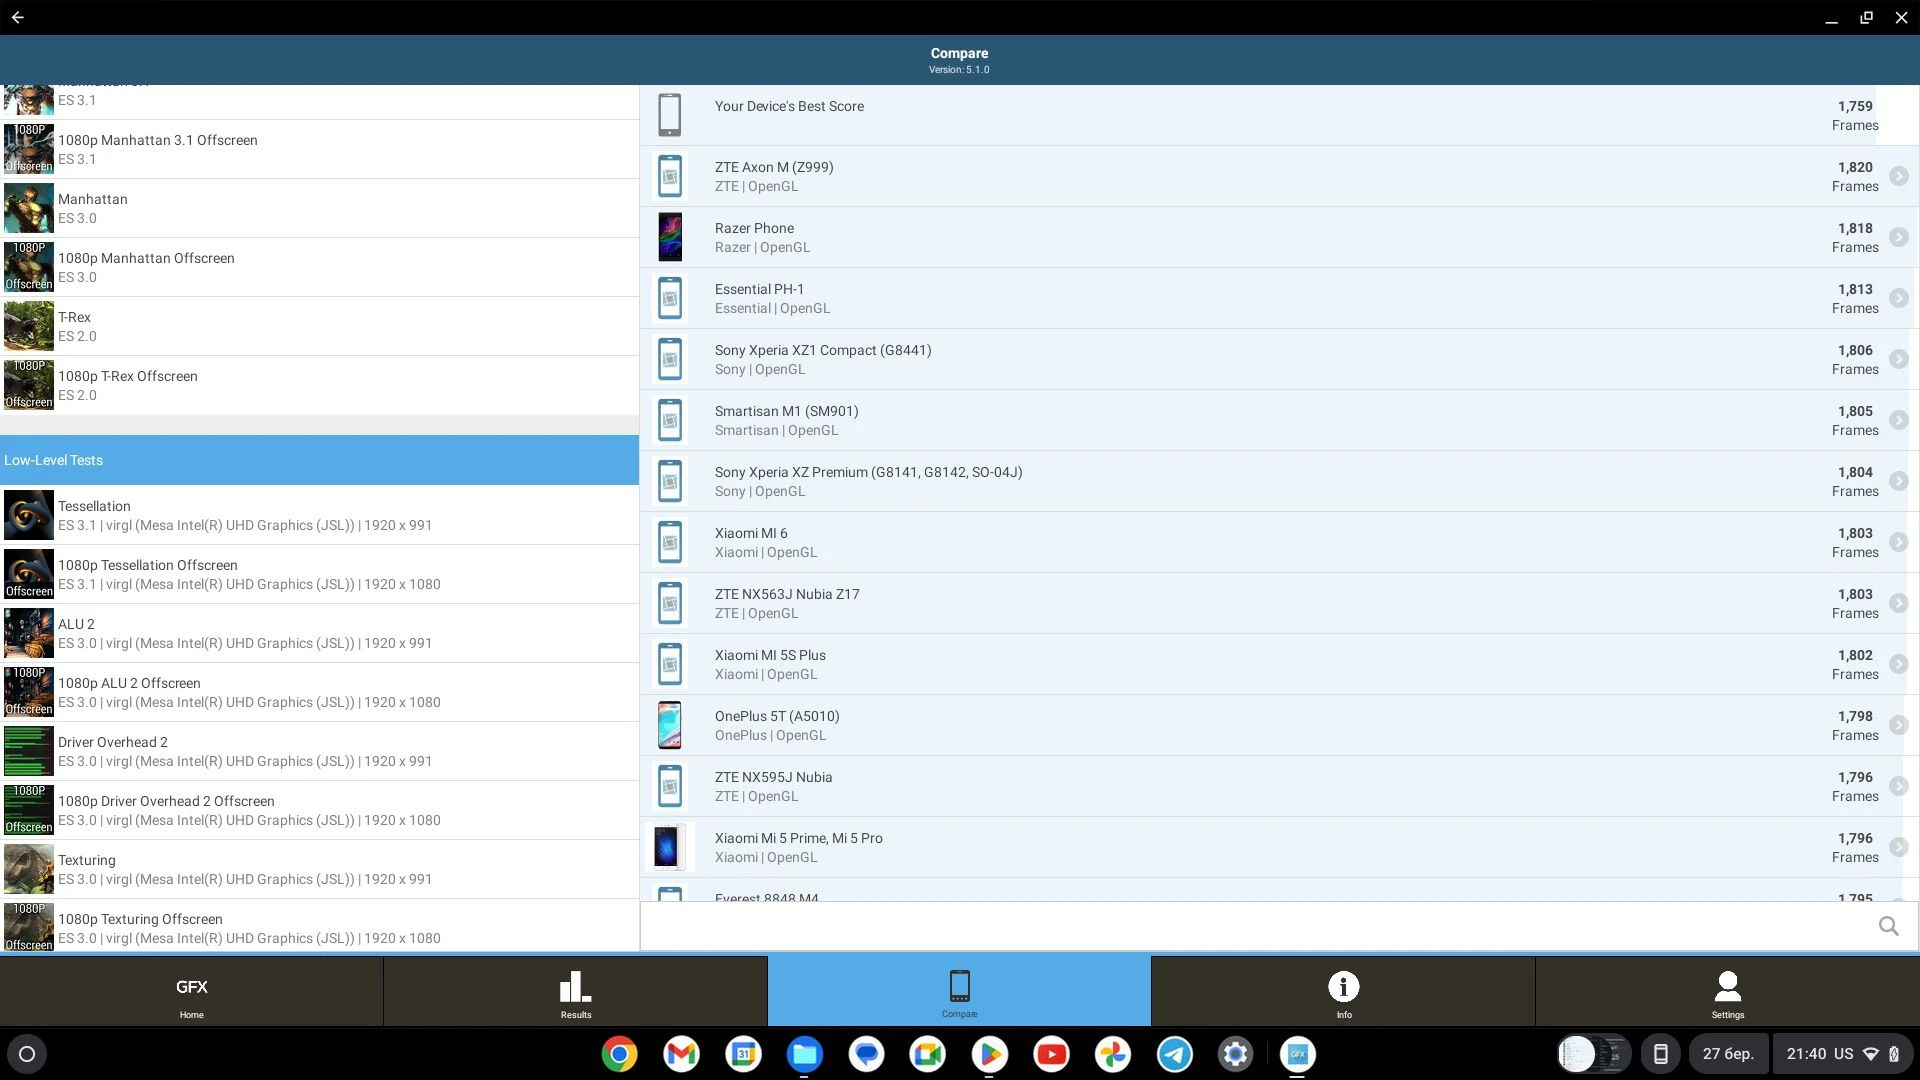The height and width of the screenshot is (1080, 1920).
Task: Open Google Photos from the shelf
Action: [1113, 1054]
